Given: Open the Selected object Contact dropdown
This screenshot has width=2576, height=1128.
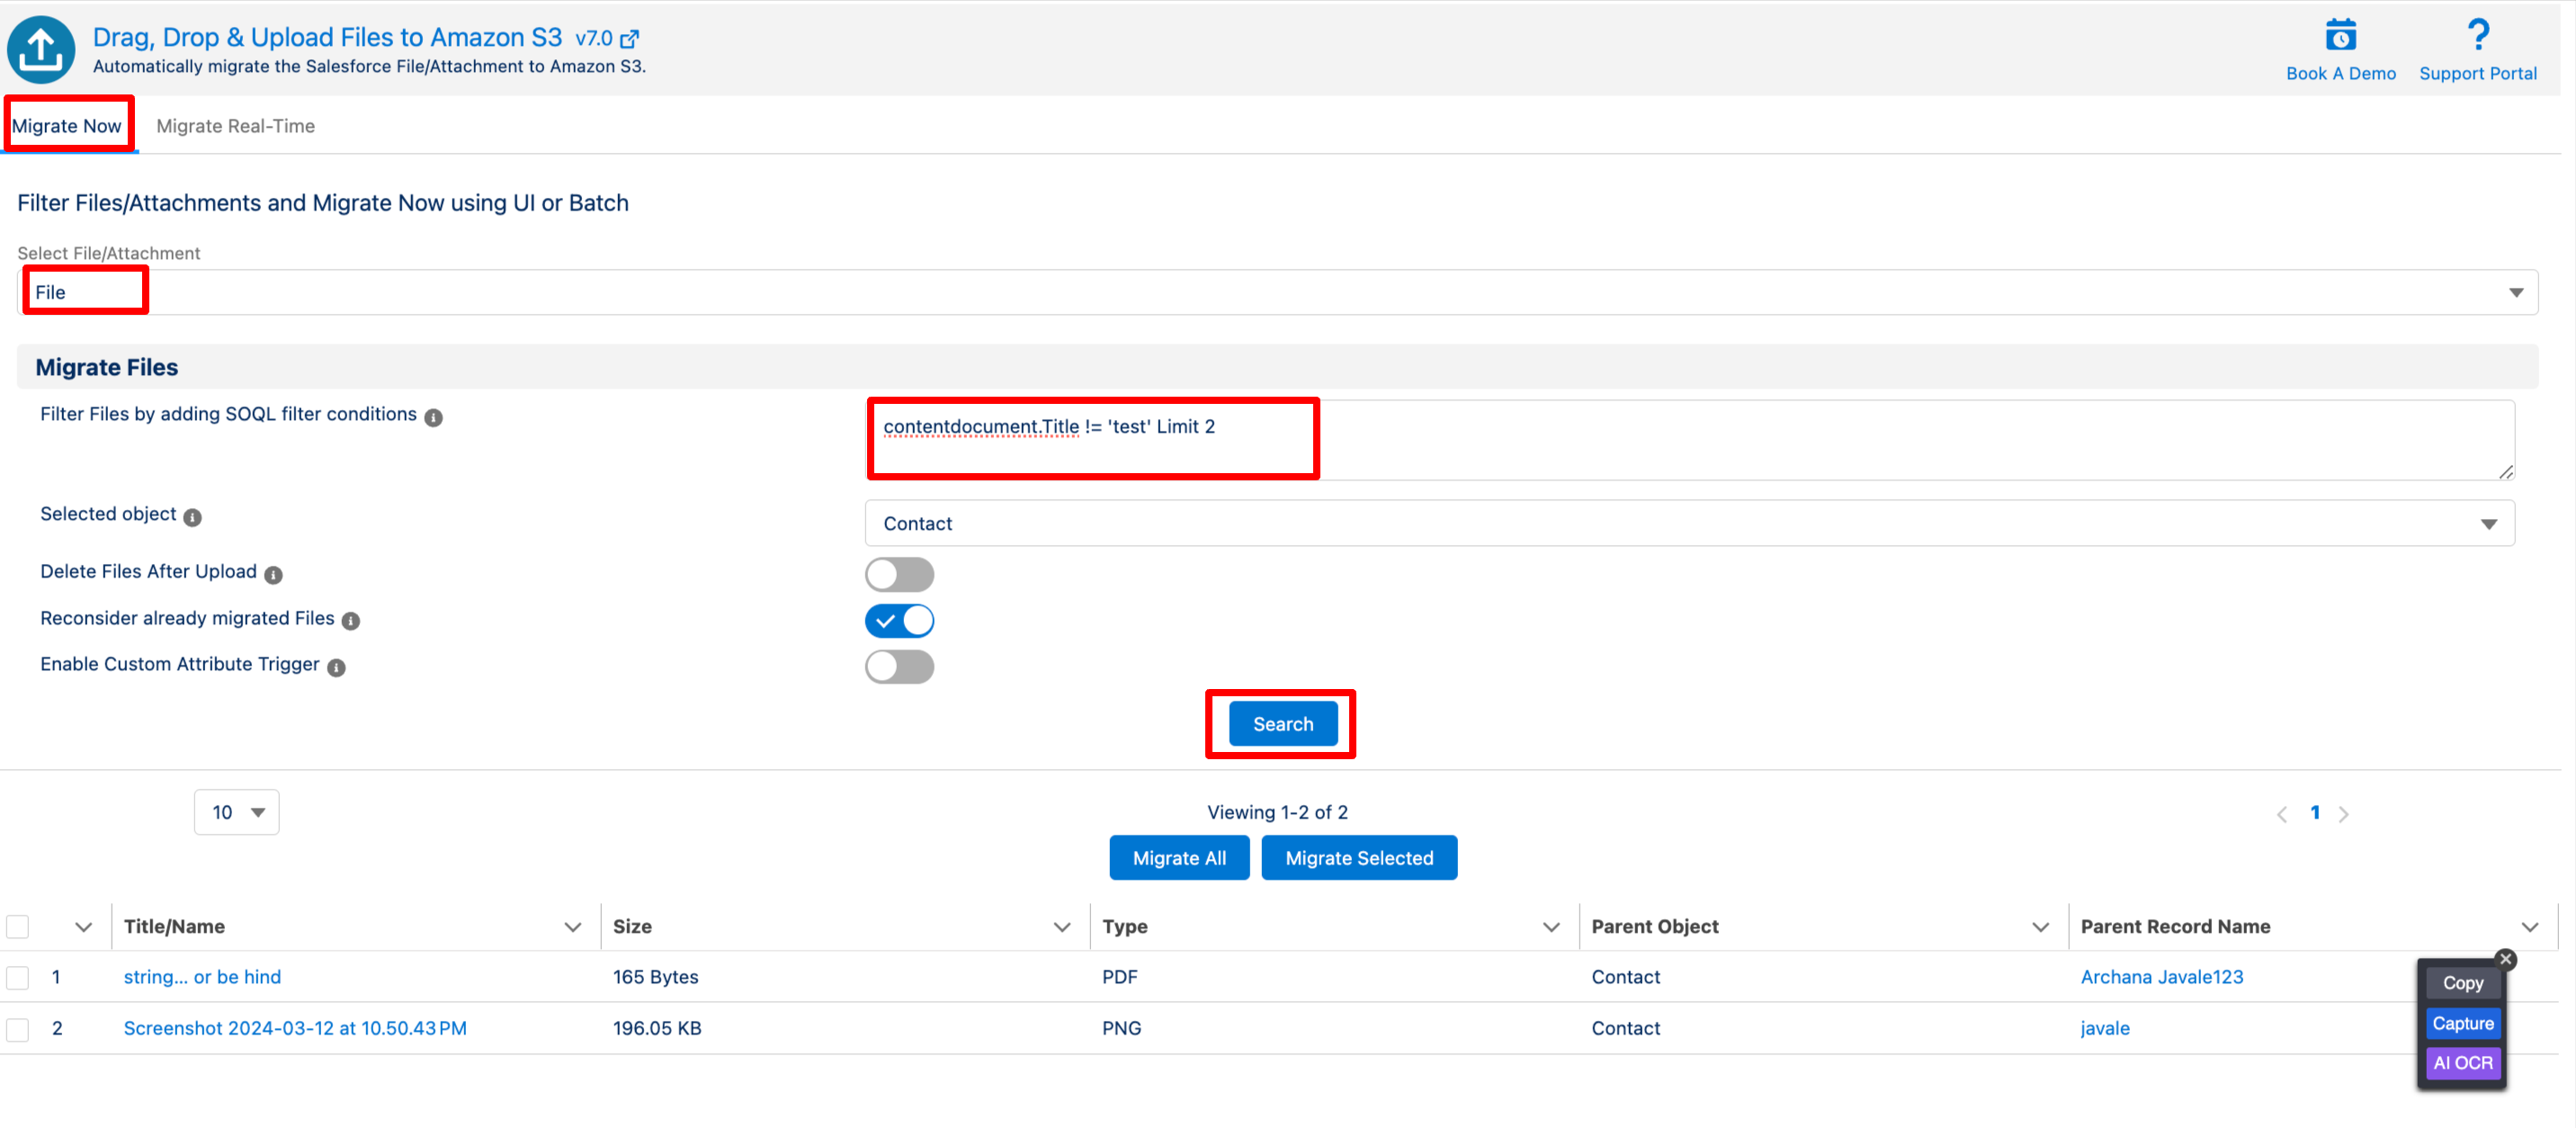Looking at the screenshot, I should [1688, 523].
